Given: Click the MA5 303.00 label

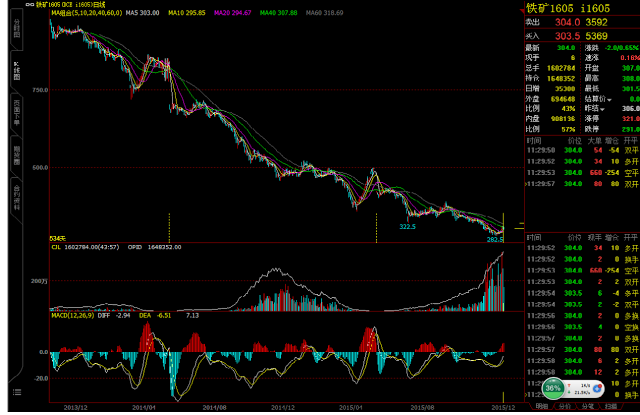Looking at the screenshot, I should (x=142, y=13).
